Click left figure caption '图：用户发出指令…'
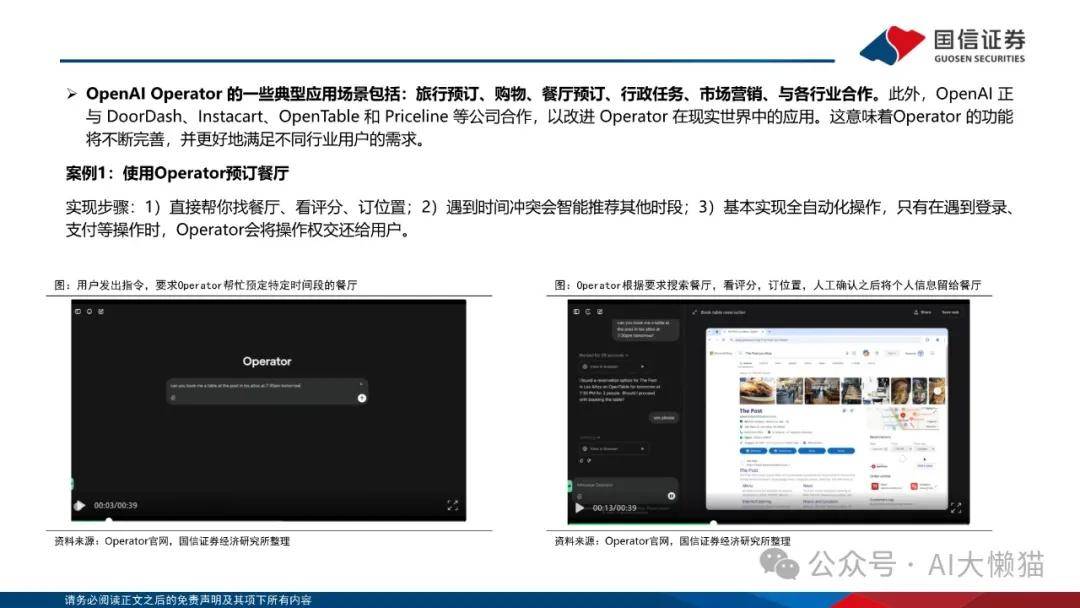 click(x=205, y=285)
